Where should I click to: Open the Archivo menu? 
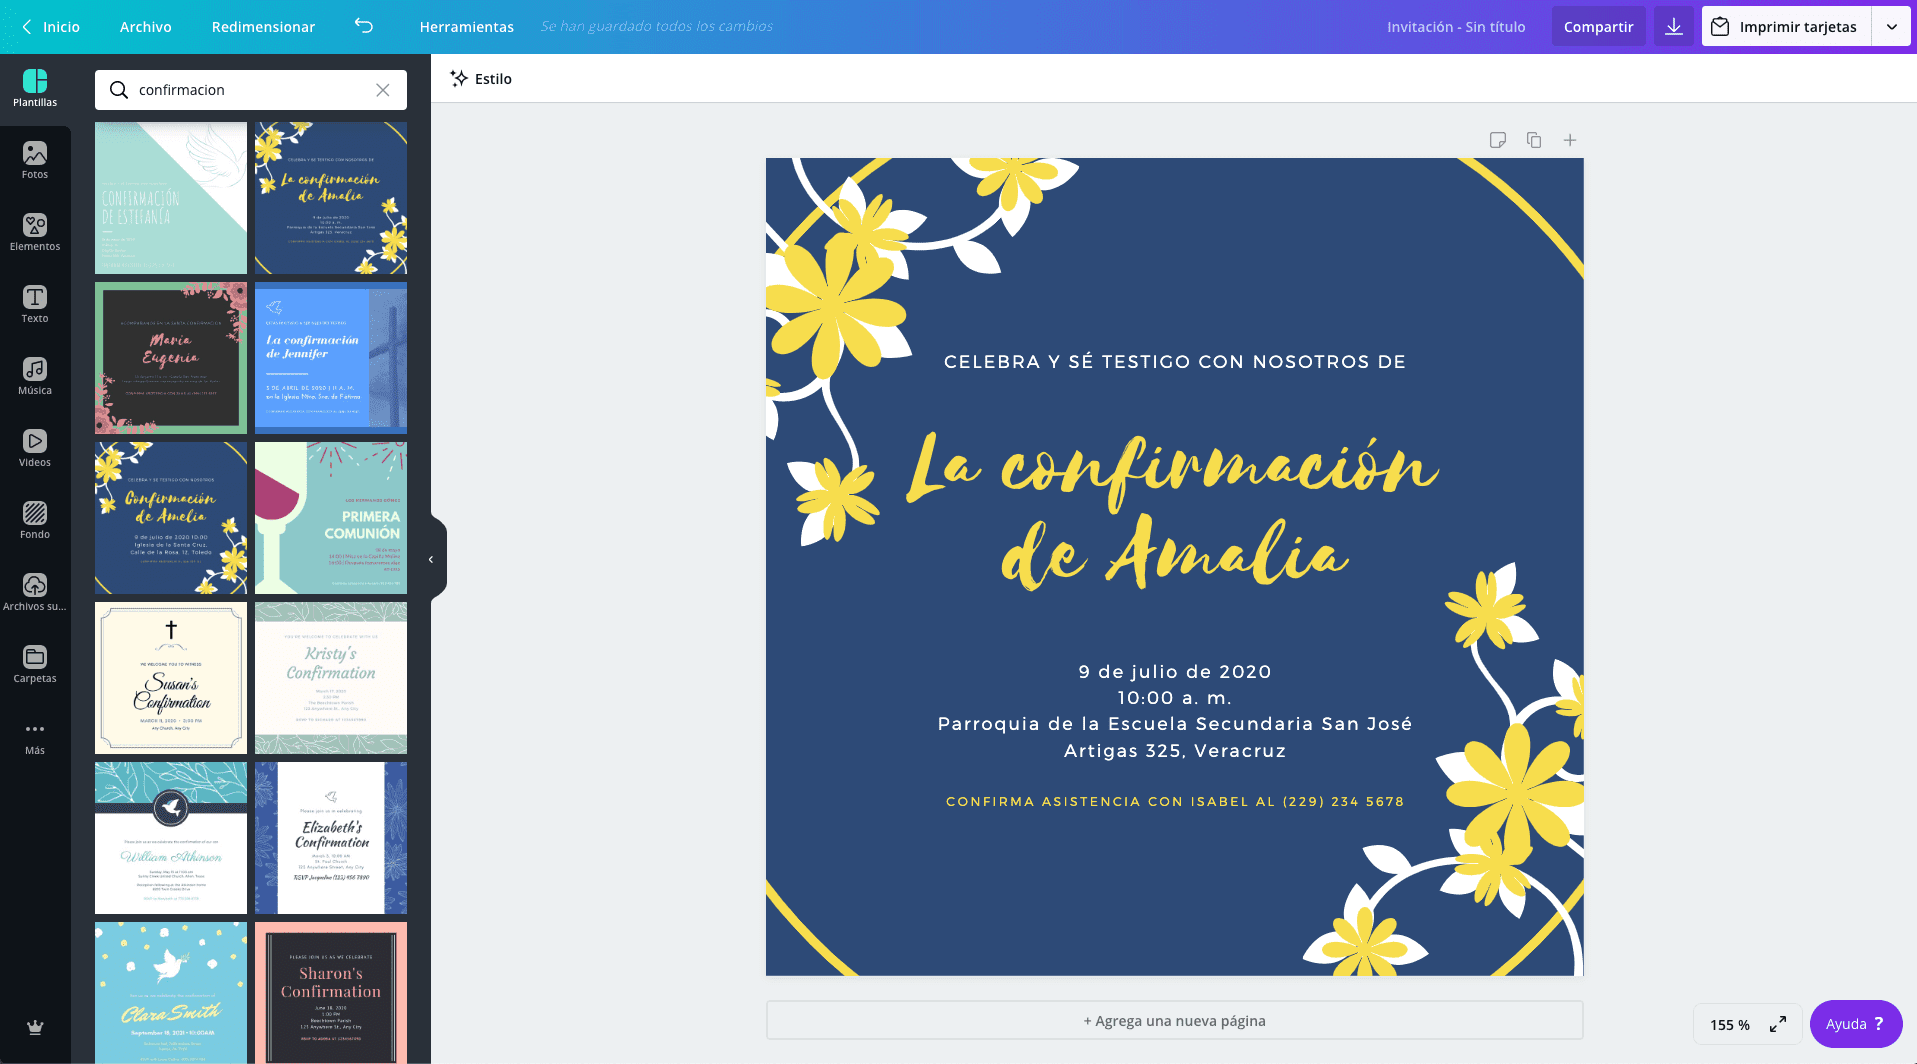click(145, 27)
